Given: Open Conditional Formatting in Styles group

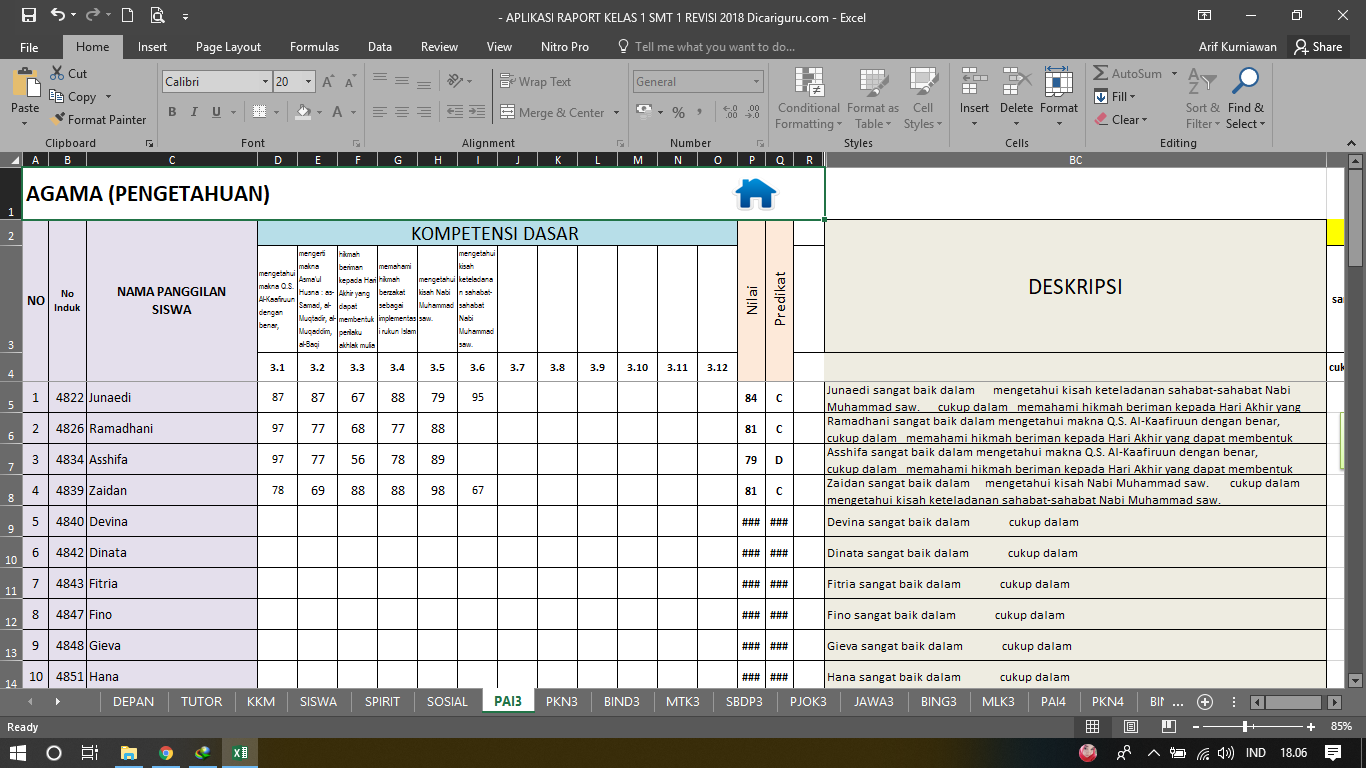Looking at the screenshot, I should (808, 99).
